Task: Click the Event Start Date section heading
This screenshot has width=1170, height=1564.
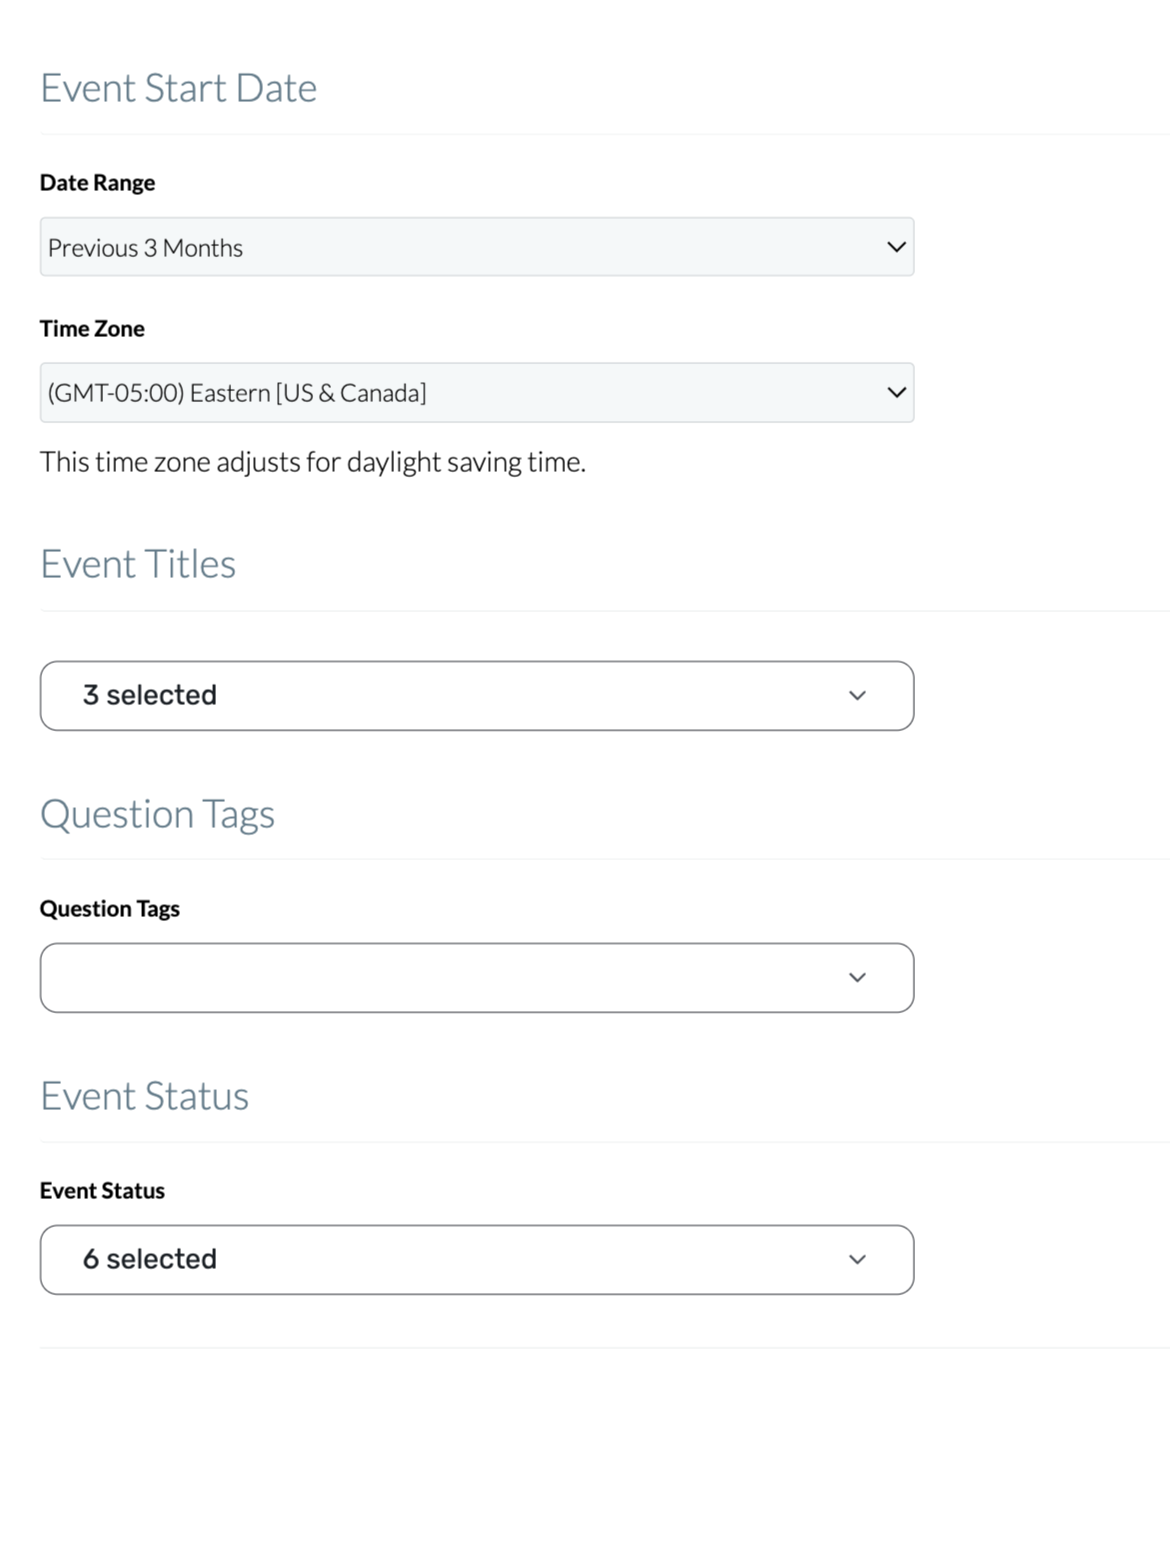Action: (178, 88)
